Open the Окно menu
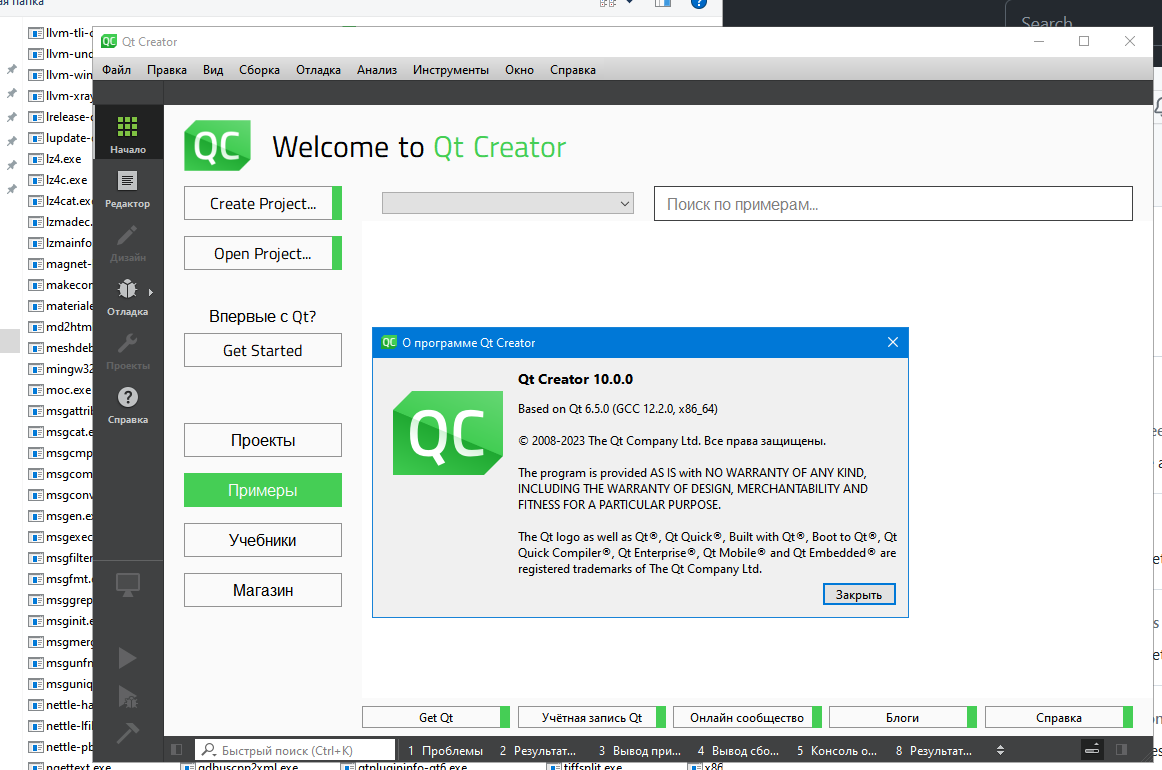The width and height of the screenshot is (1162, 770). click(x=519, y=70)
